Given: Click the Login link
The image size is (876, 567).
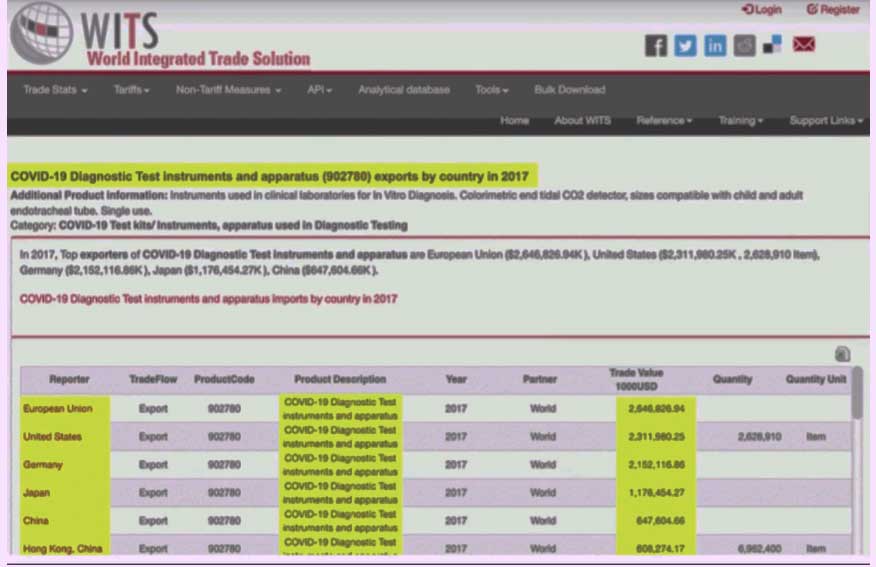Looking at the screenshot, I should (762, 10).
